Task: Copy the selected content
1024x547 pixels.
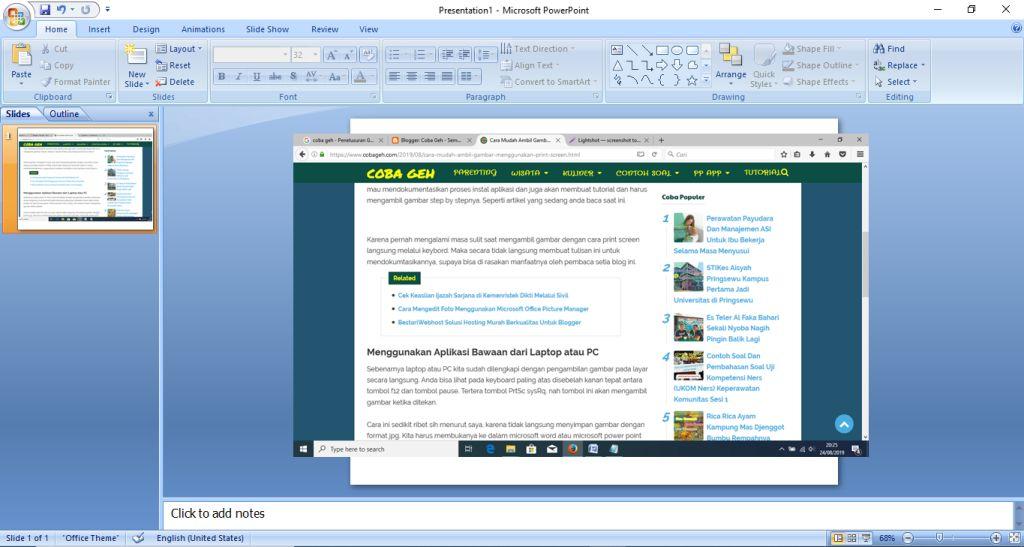Action: pos(57,65)
